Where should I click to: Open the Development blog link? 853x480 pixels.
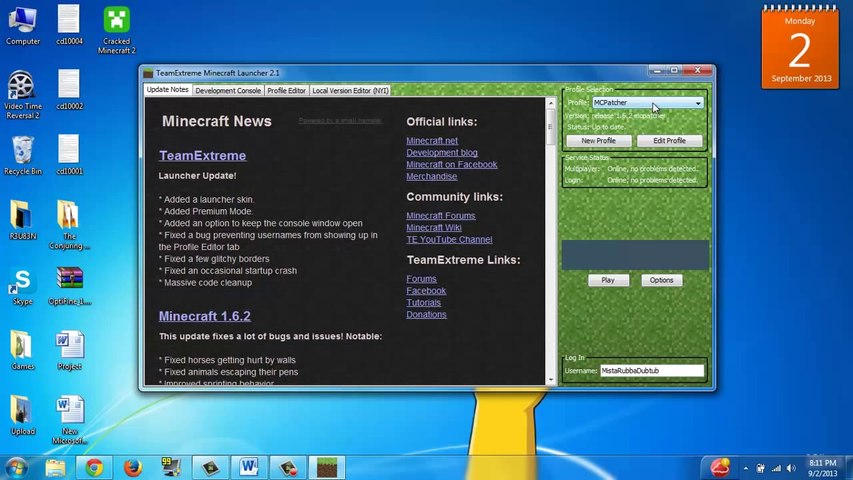442,153
